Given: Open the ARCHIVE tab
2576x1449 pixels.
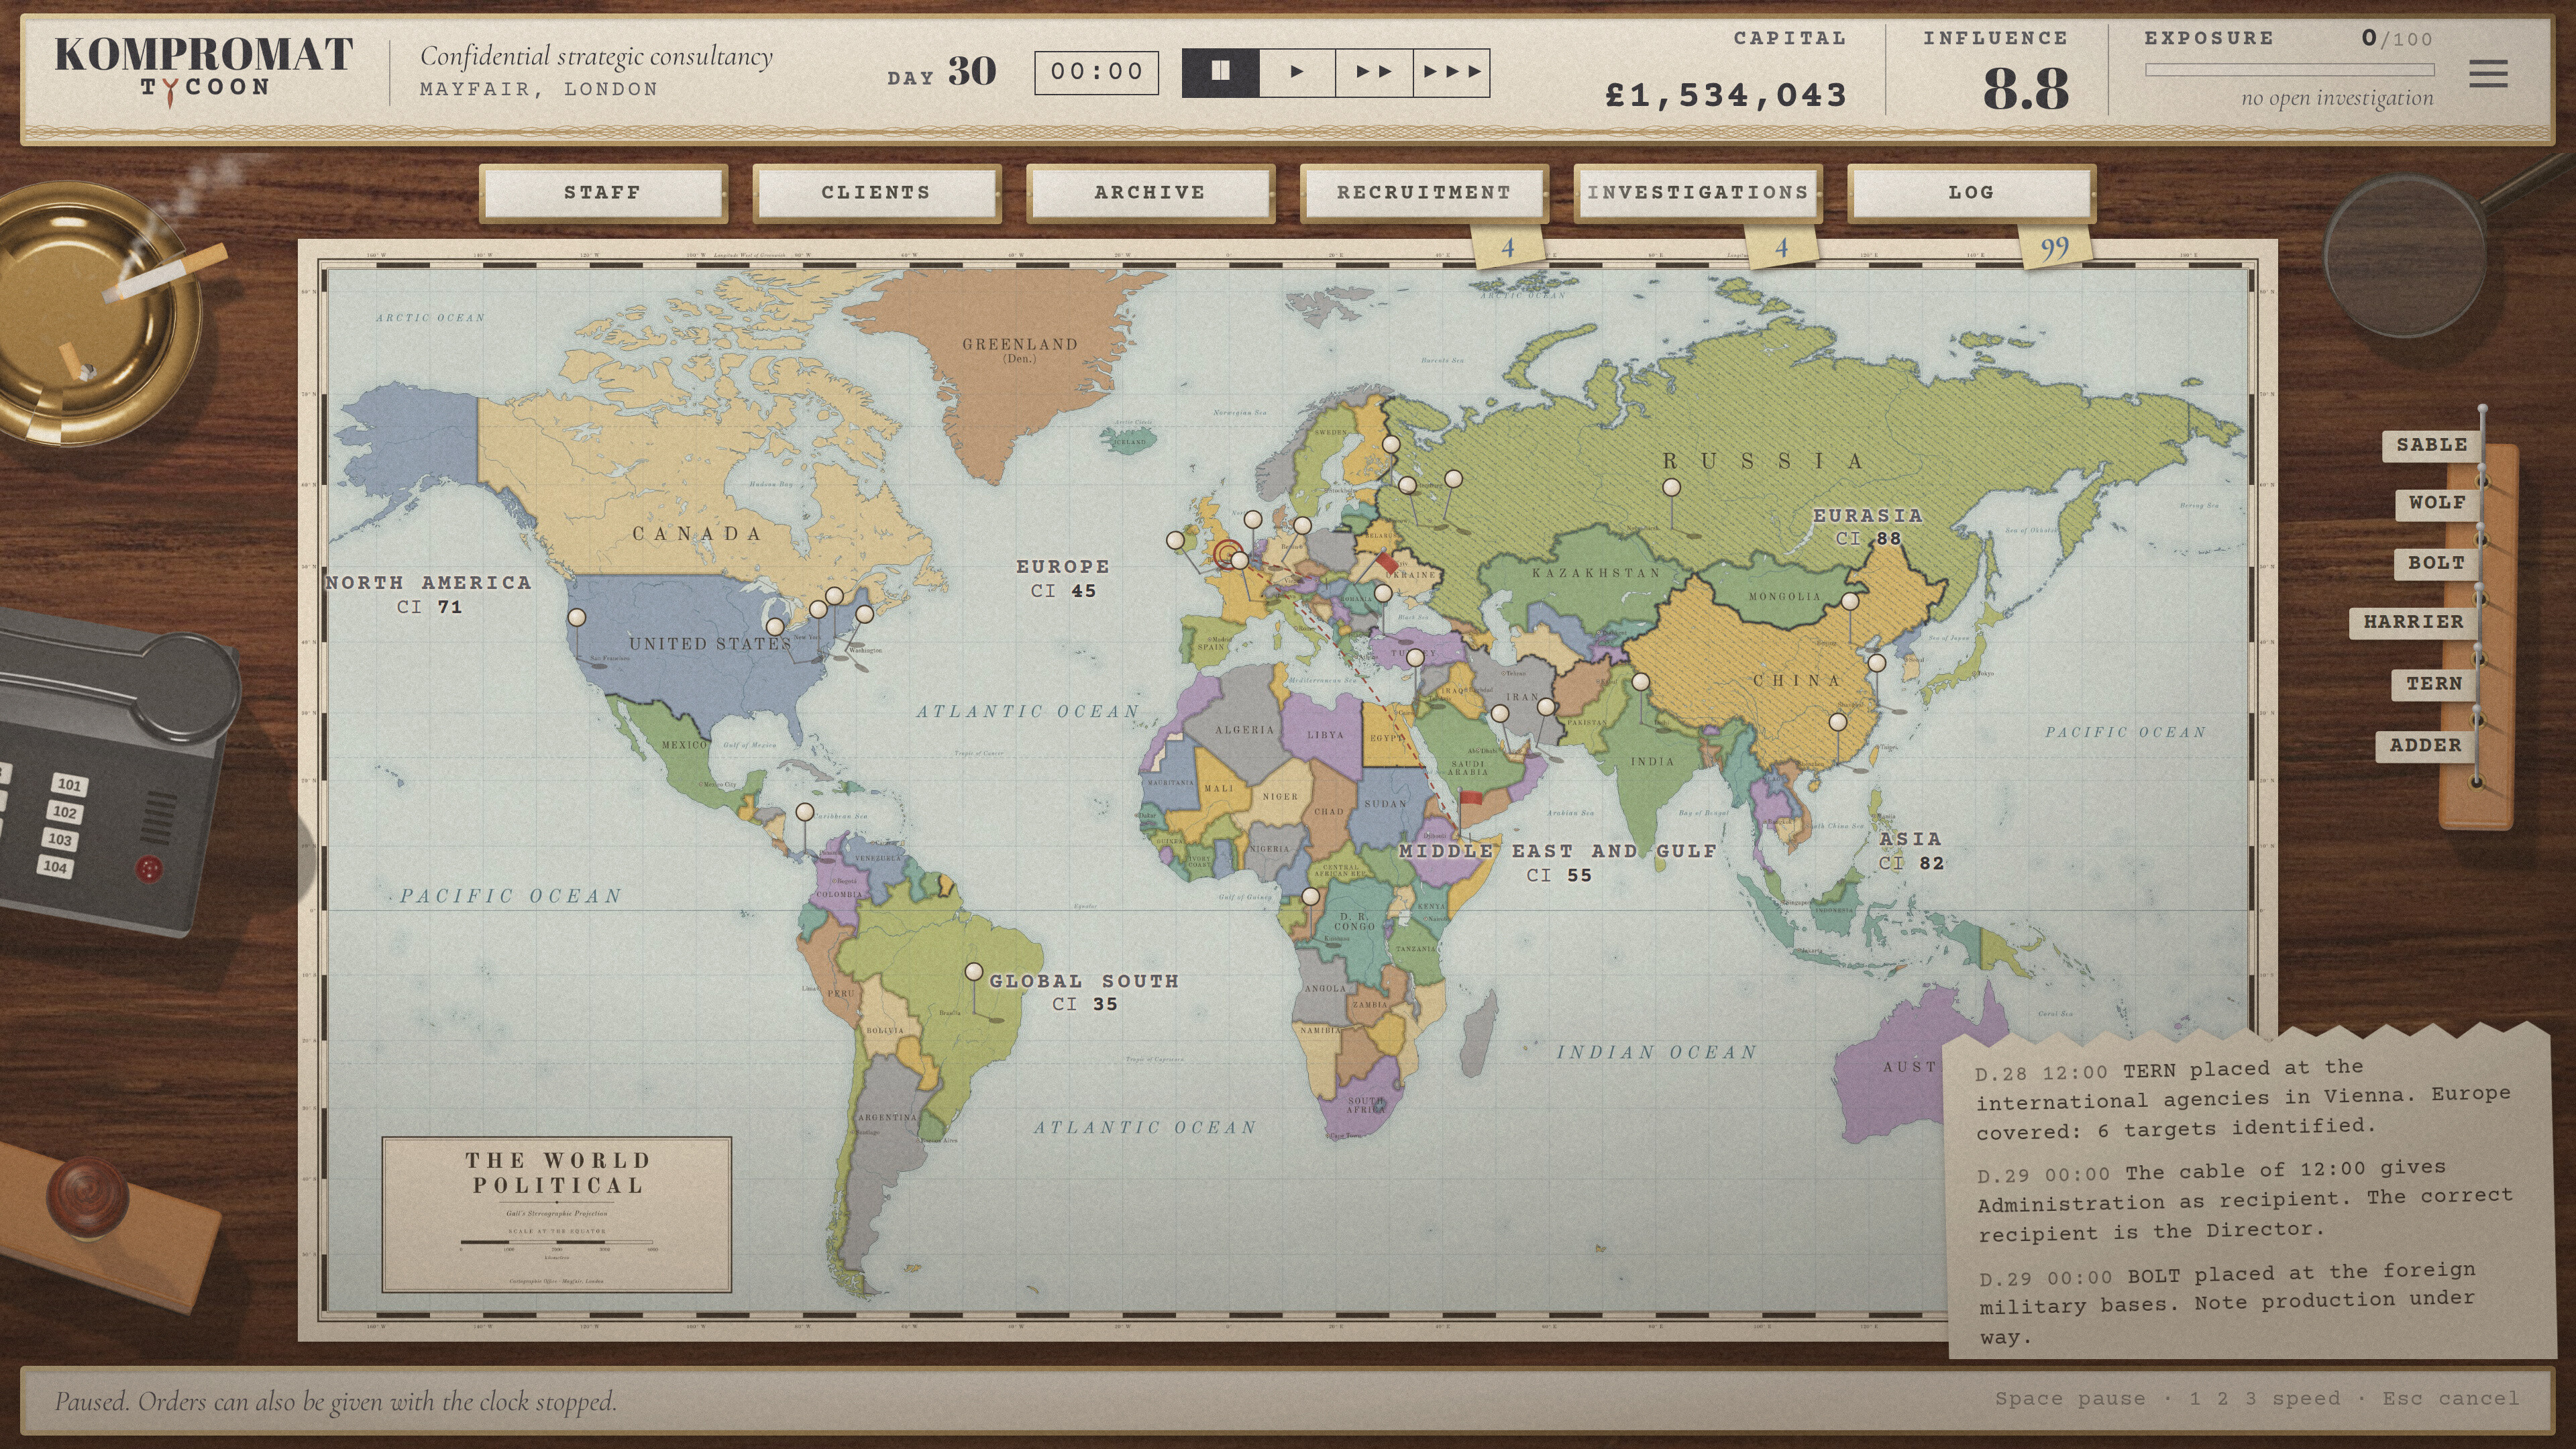Looking at the screenshot, I should [1150, 192].
